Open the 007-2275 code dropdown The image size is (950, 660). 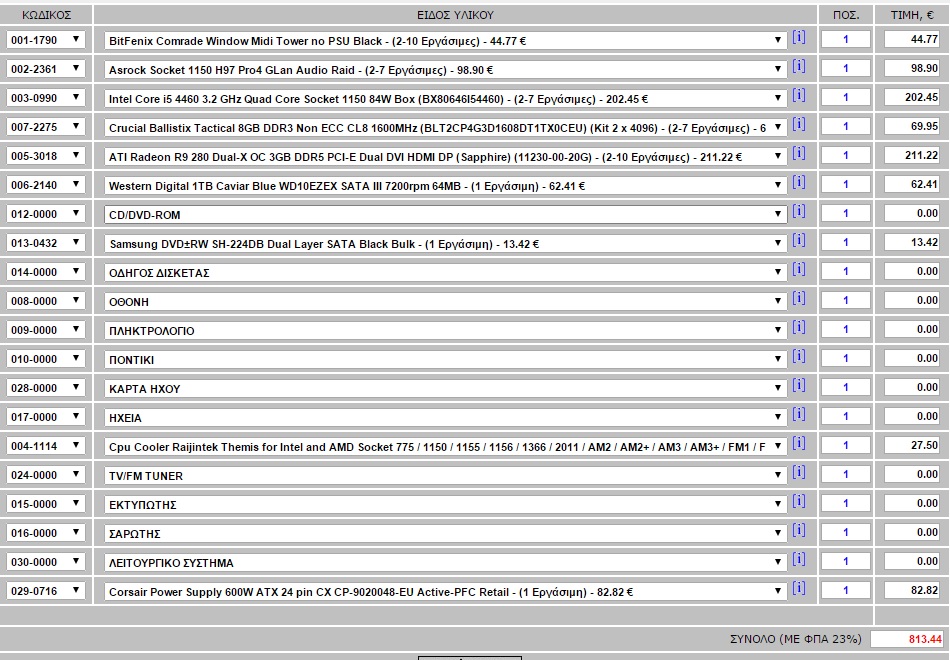(46, 127)
